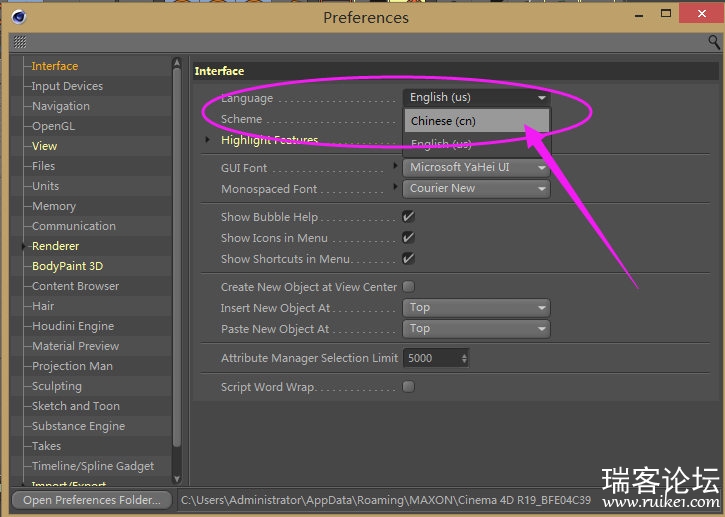The height and width of the screenshot is (517, 725).
Task: Select BodyPaint 3D category
Action: click(x=68, y=266)
